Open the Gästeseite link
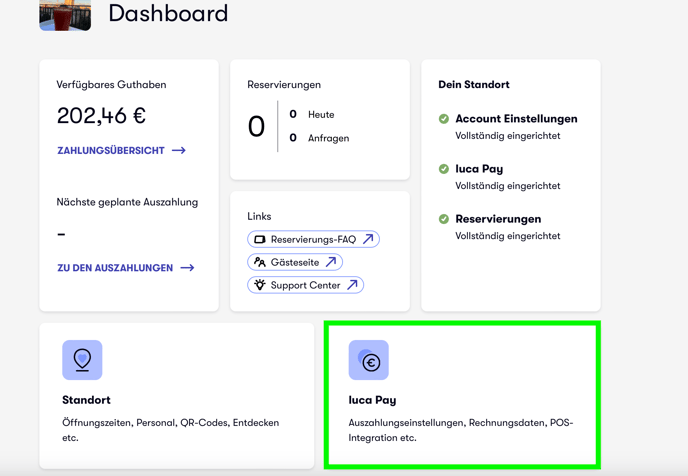Image resolution: width=688 pixels, height=476 pixels. [295, 262]
